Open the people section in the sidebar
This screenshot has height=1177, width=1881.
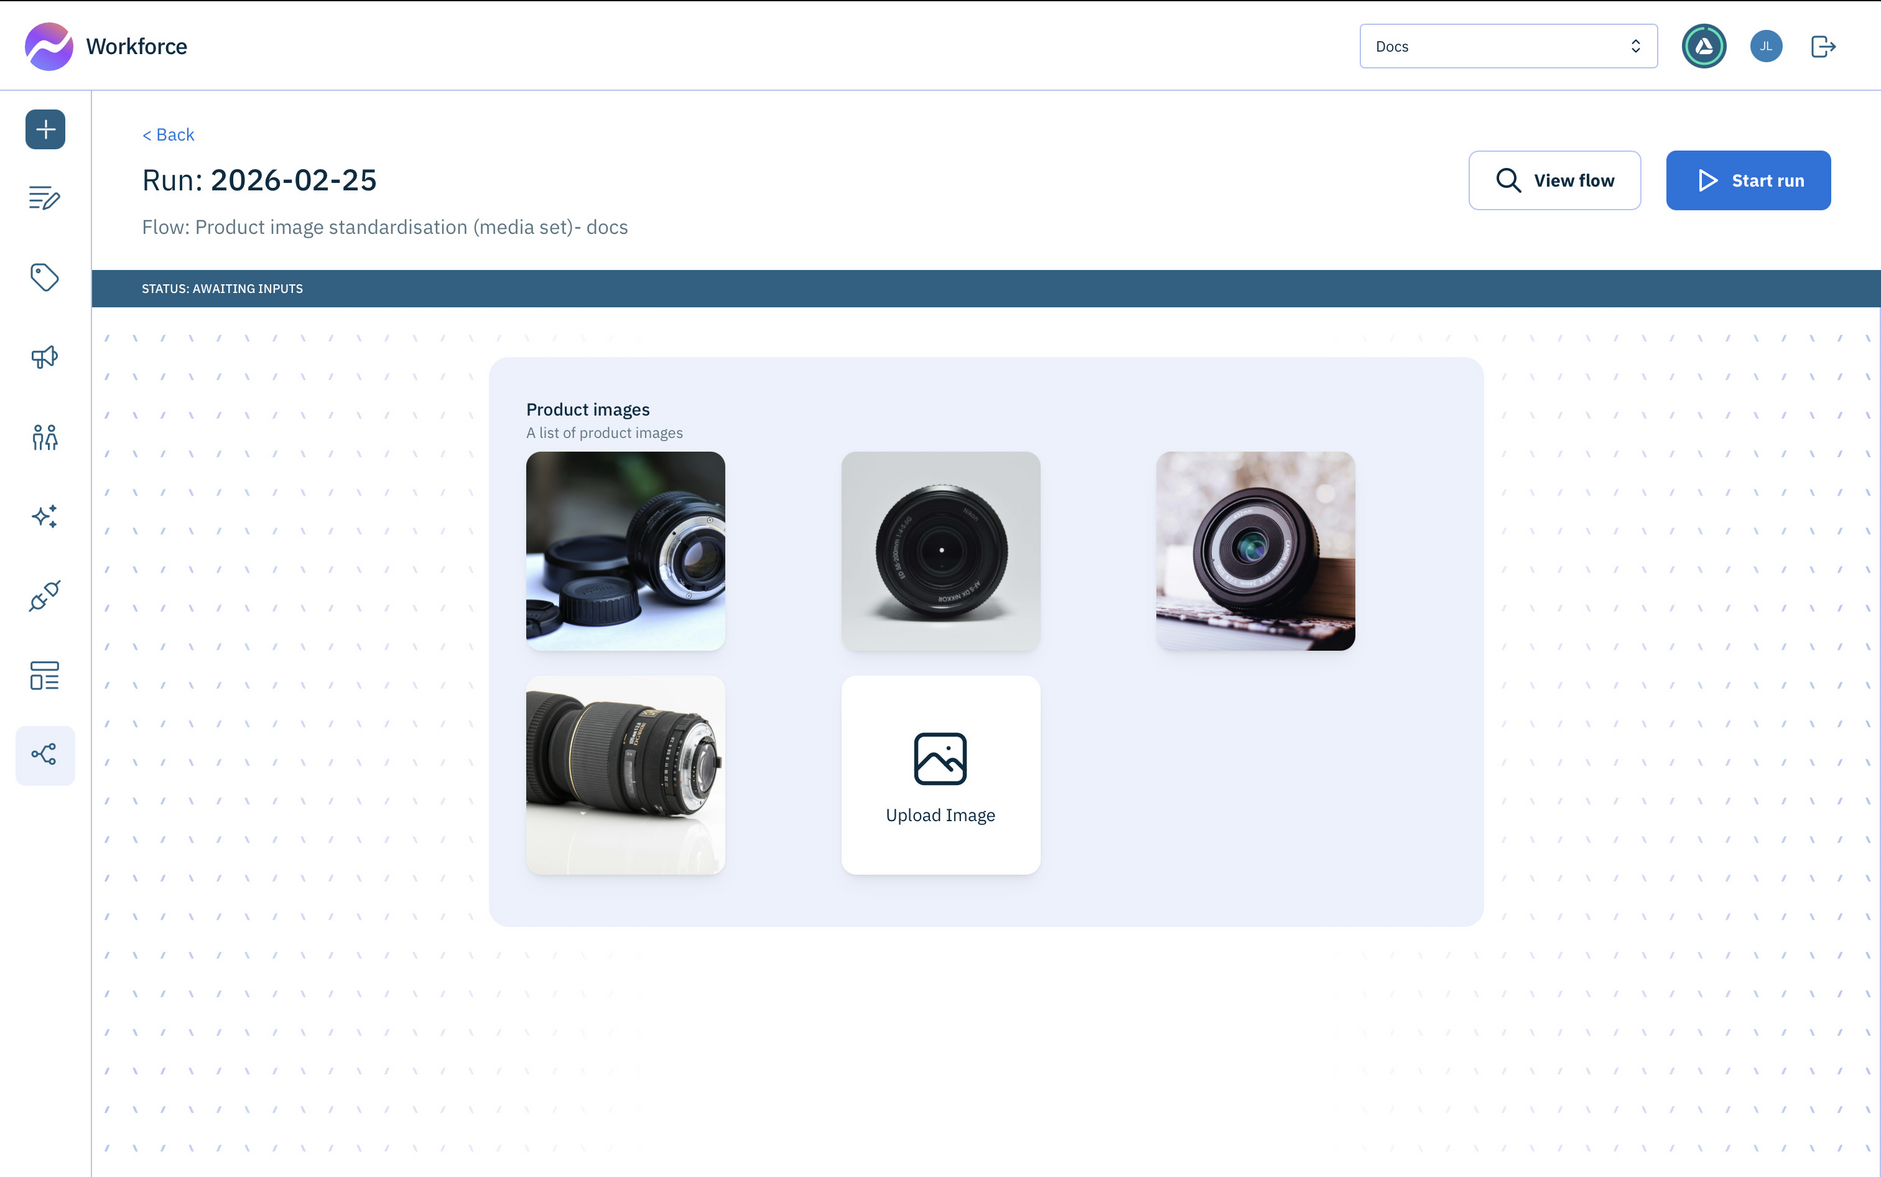coord(45,437)
